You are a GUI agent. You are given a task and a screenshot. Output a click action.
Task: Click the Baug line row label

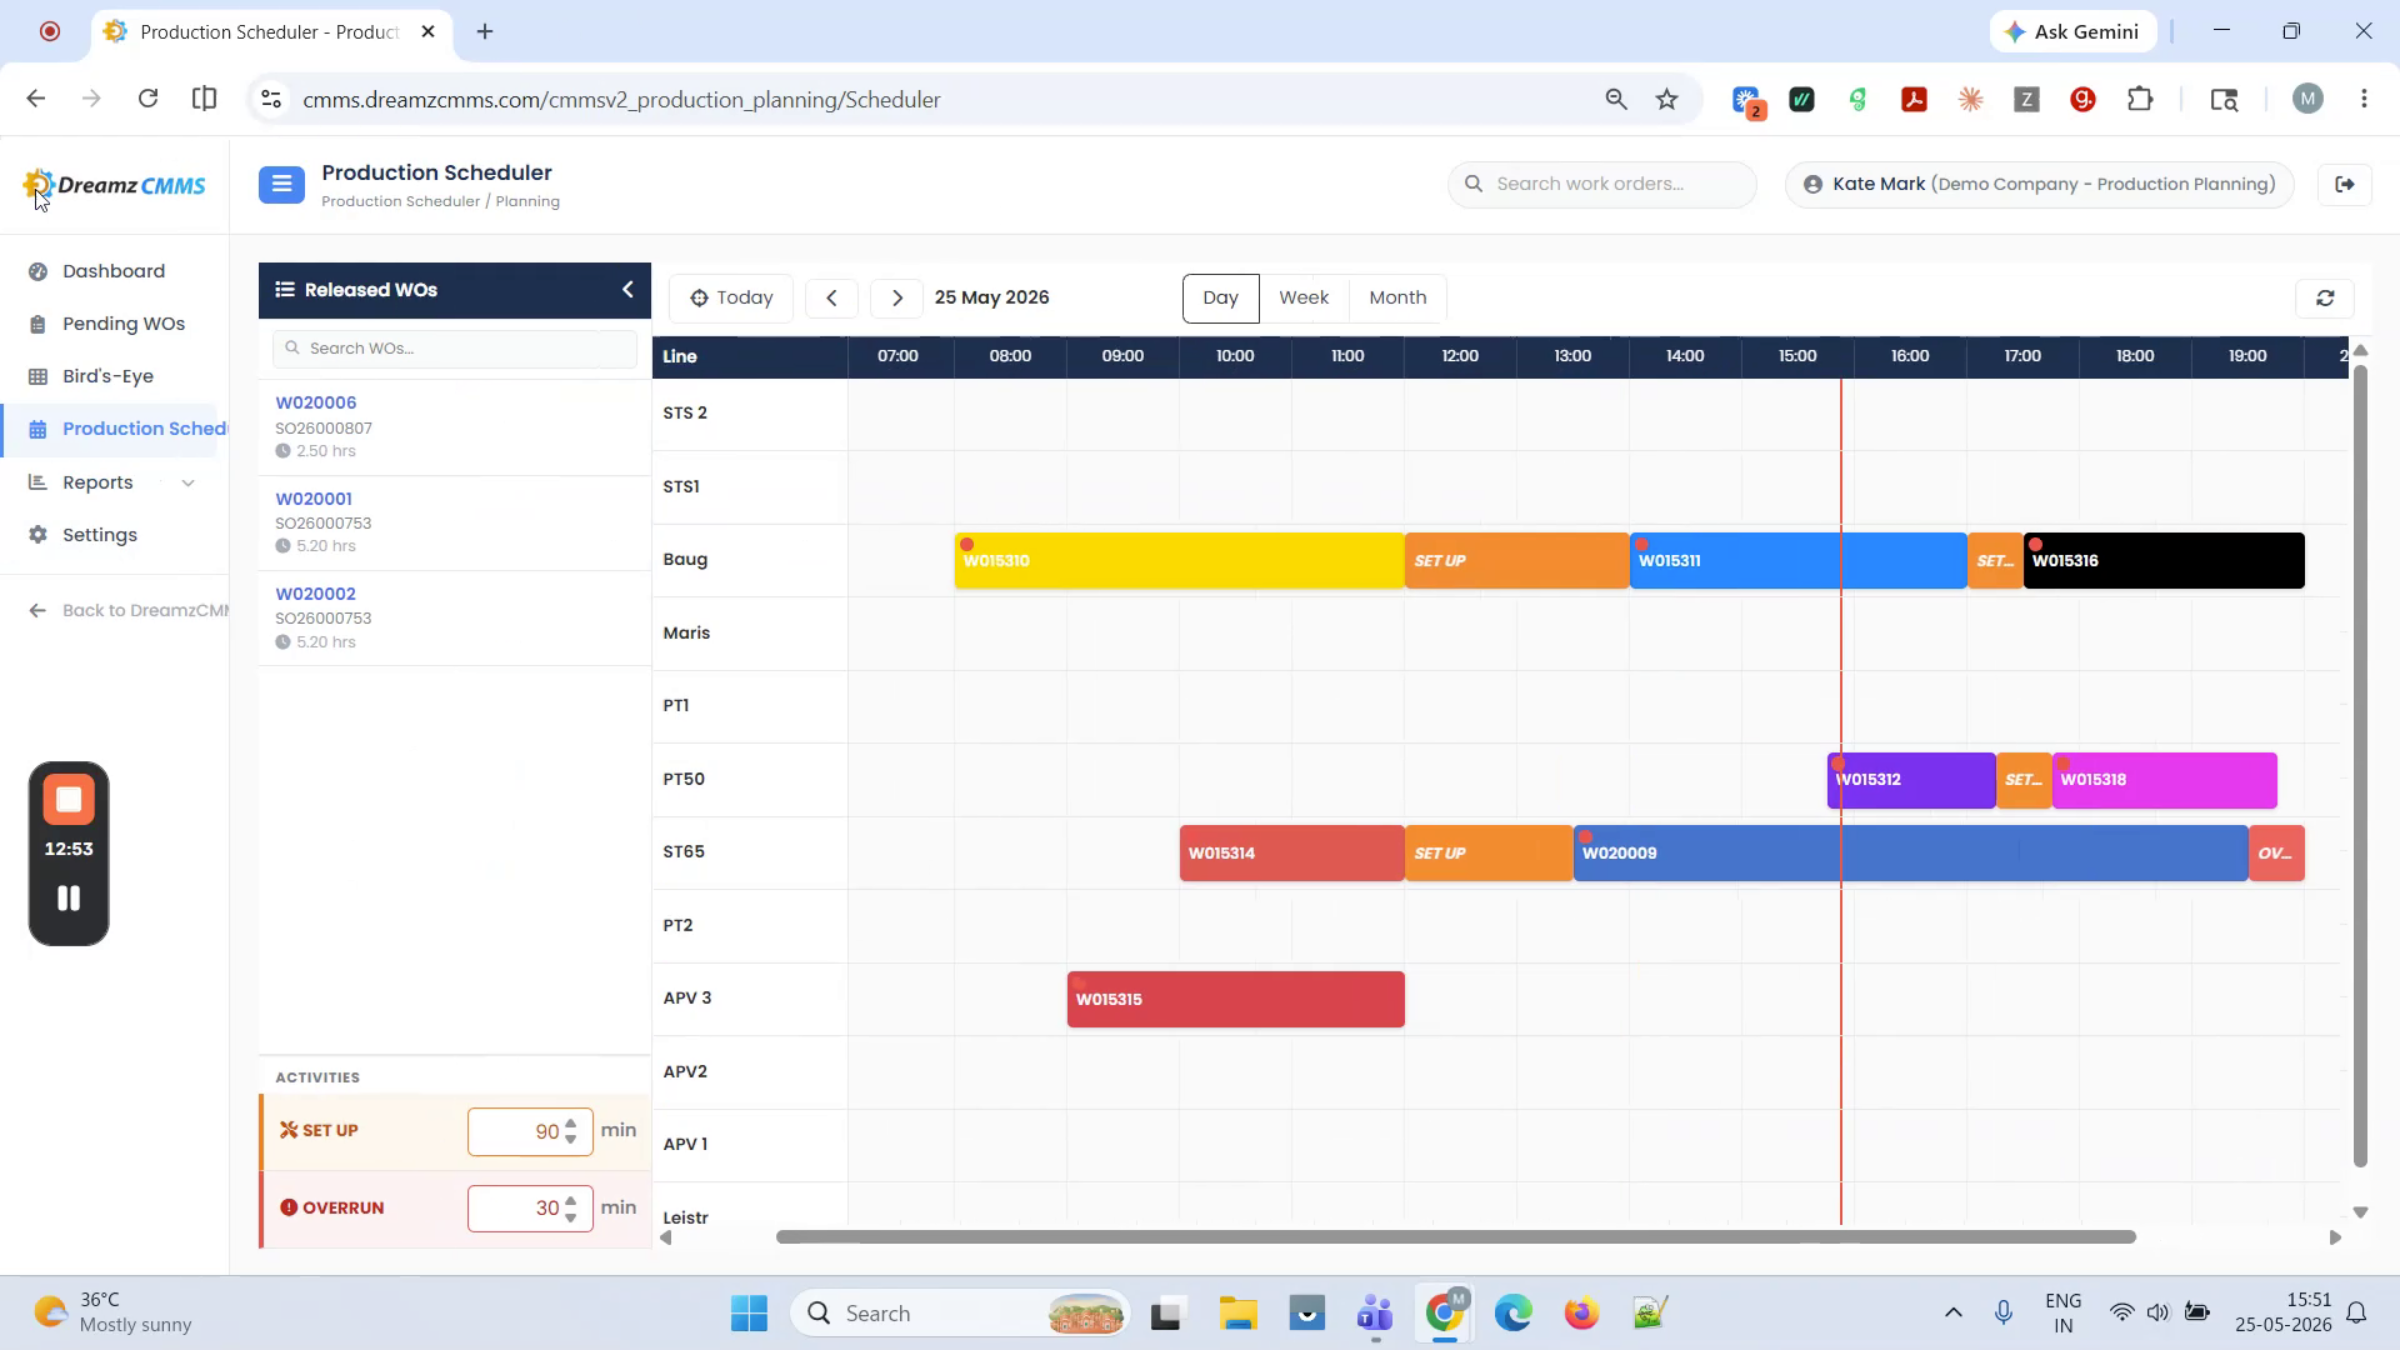pyautogui.click(x=685, y=560)
